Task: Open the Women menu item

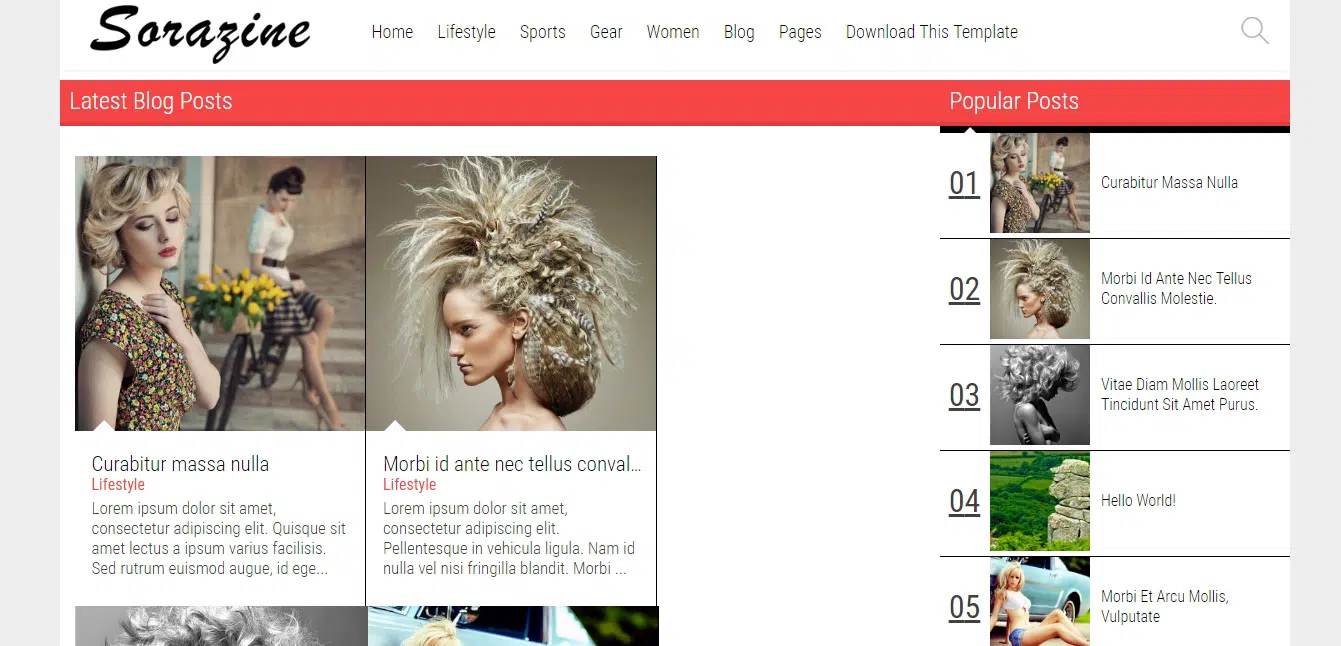Action: 672,32
